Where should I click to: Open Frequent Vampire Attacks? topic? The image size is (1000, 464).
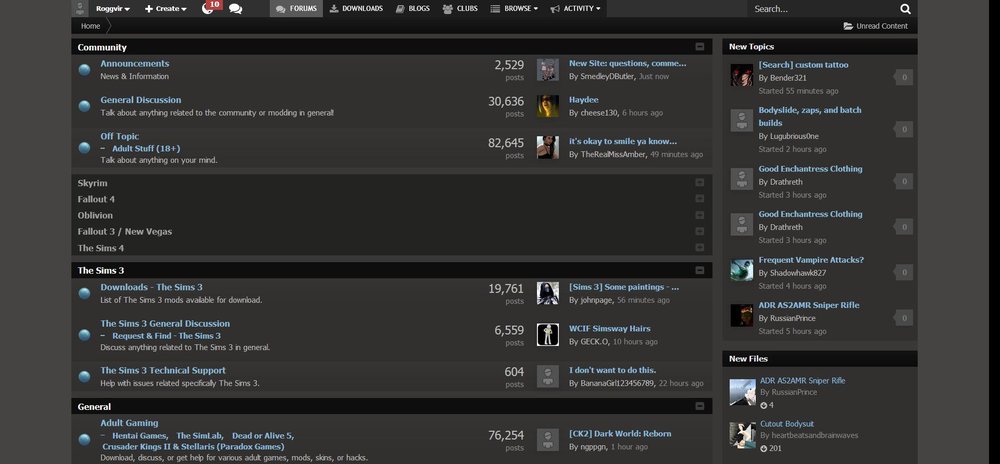pyautogui.click(x=811, y=260)
